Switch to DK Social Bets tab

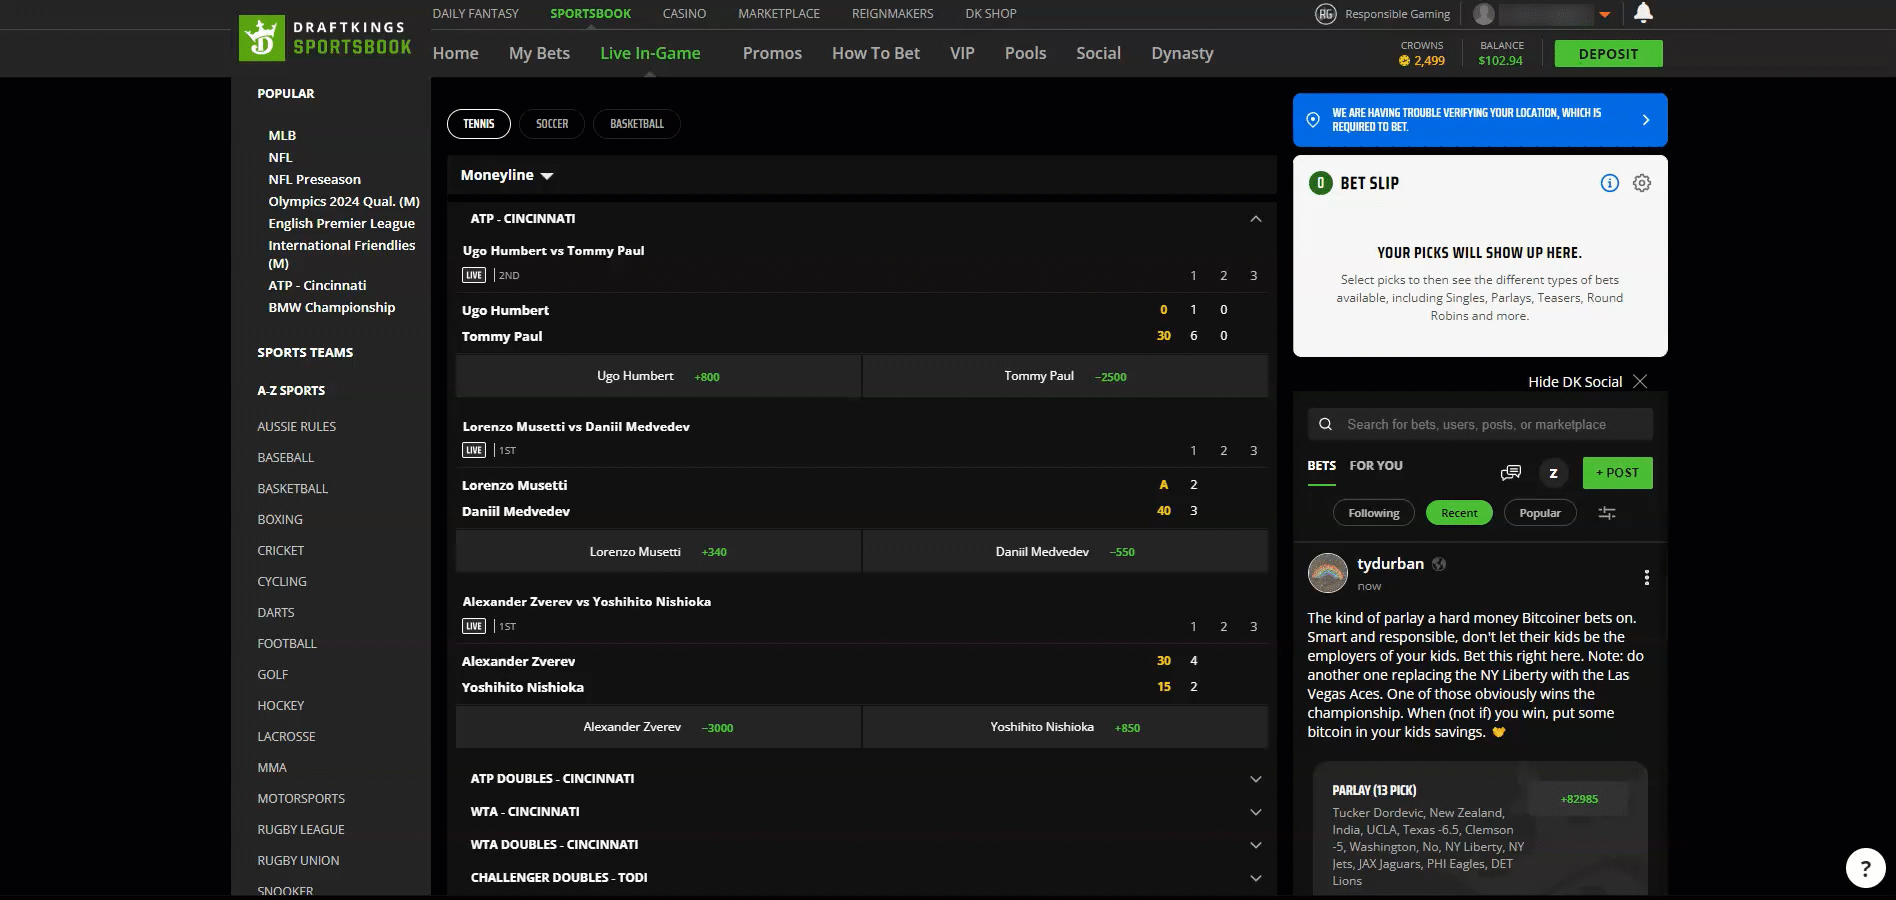click(1321, 466)
